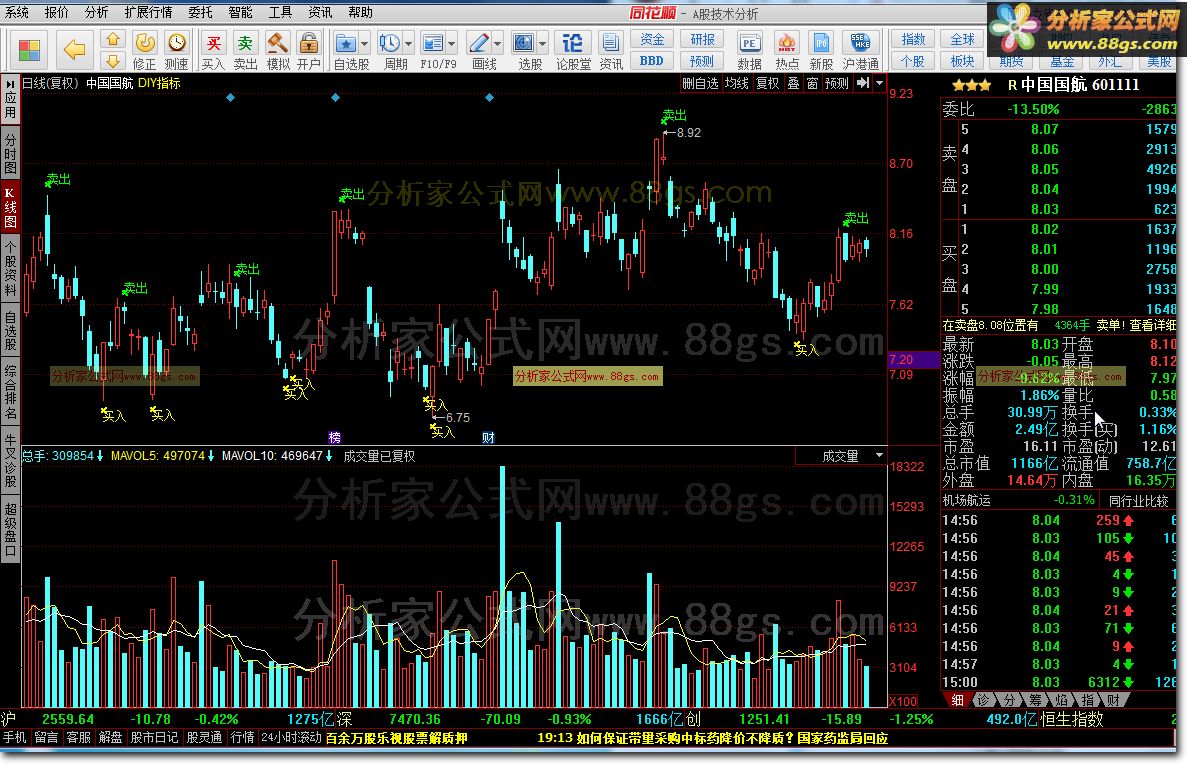1189x765 pixels.
Task: Open 模拟 simulated trading gavel icon
Action: coord(278,50)
